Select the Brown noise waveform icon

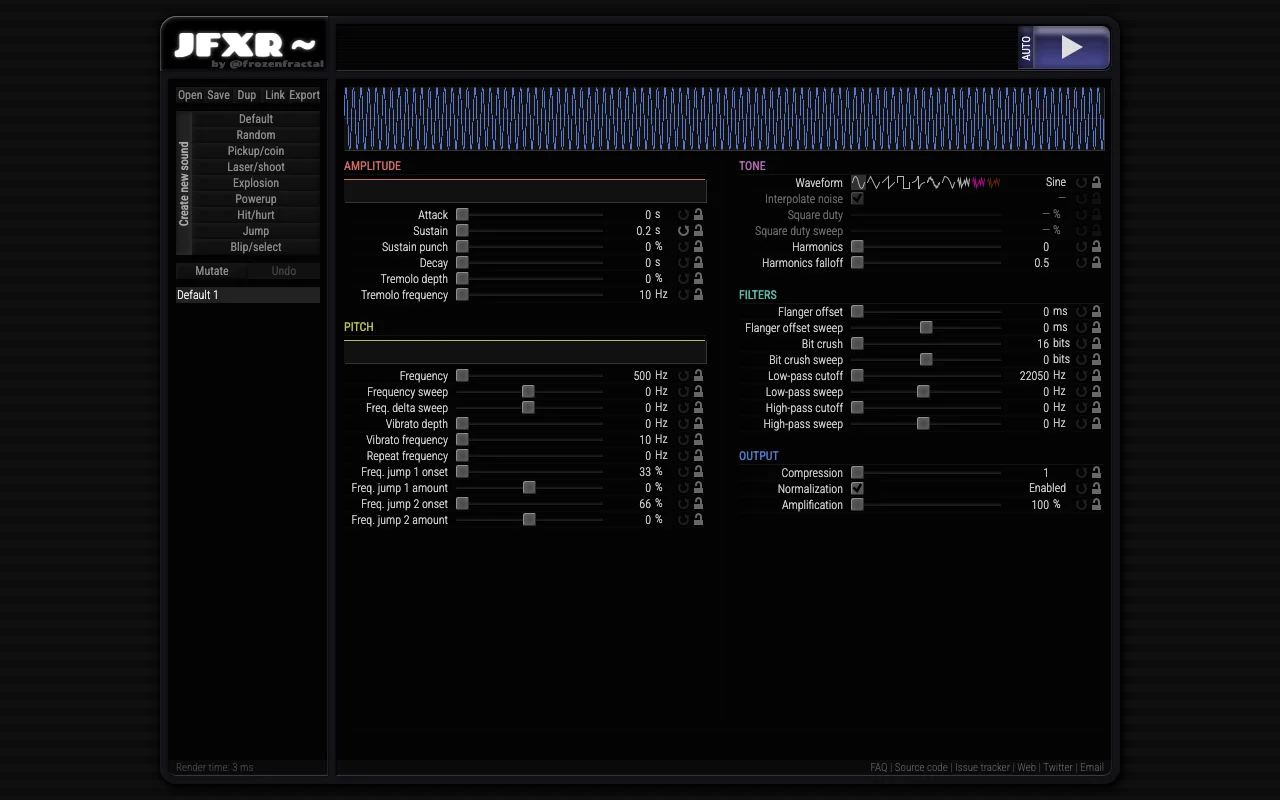pyautogui.click(x=993, y=183)
